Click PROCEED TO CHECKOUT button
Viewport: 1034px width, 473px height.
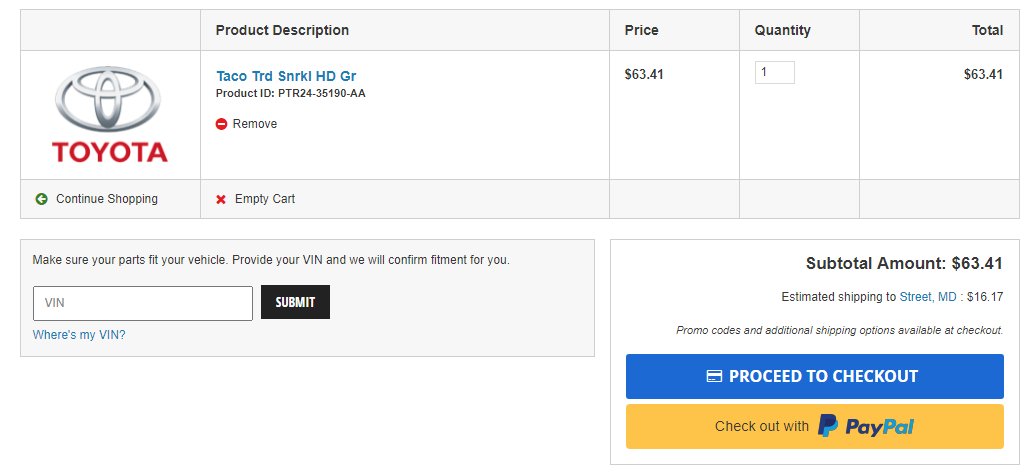[814, 377]
